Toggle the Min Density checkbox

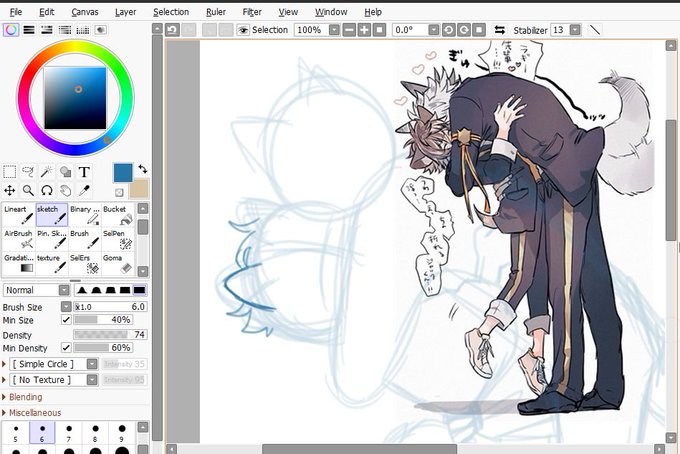coord(66,348)
